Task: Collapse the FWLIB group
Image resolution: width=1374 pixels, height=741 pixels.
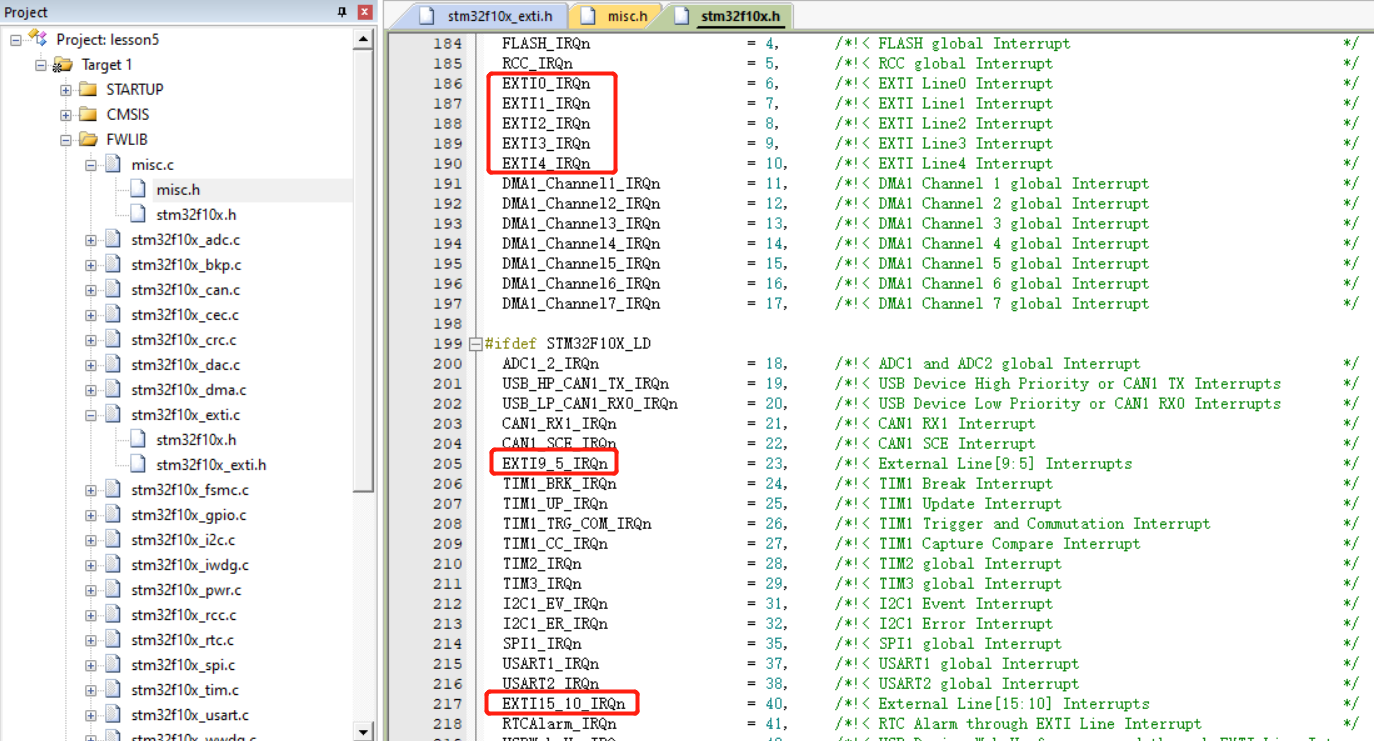Action: click(x=66, y=140)
